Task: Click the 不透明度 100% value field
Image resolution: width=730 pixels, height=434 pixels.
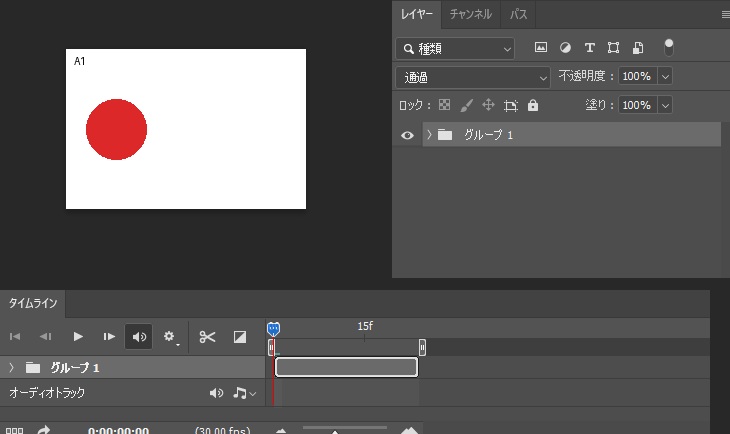Action: tap(637, 76)
